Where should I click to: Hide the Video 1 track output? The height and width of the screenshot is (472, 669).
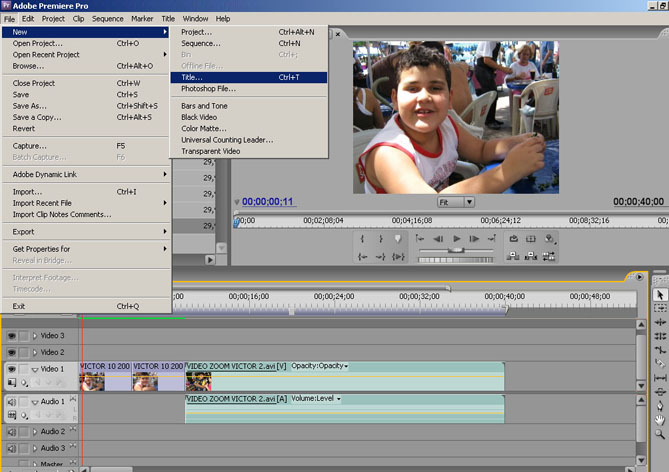click(12, 369)
